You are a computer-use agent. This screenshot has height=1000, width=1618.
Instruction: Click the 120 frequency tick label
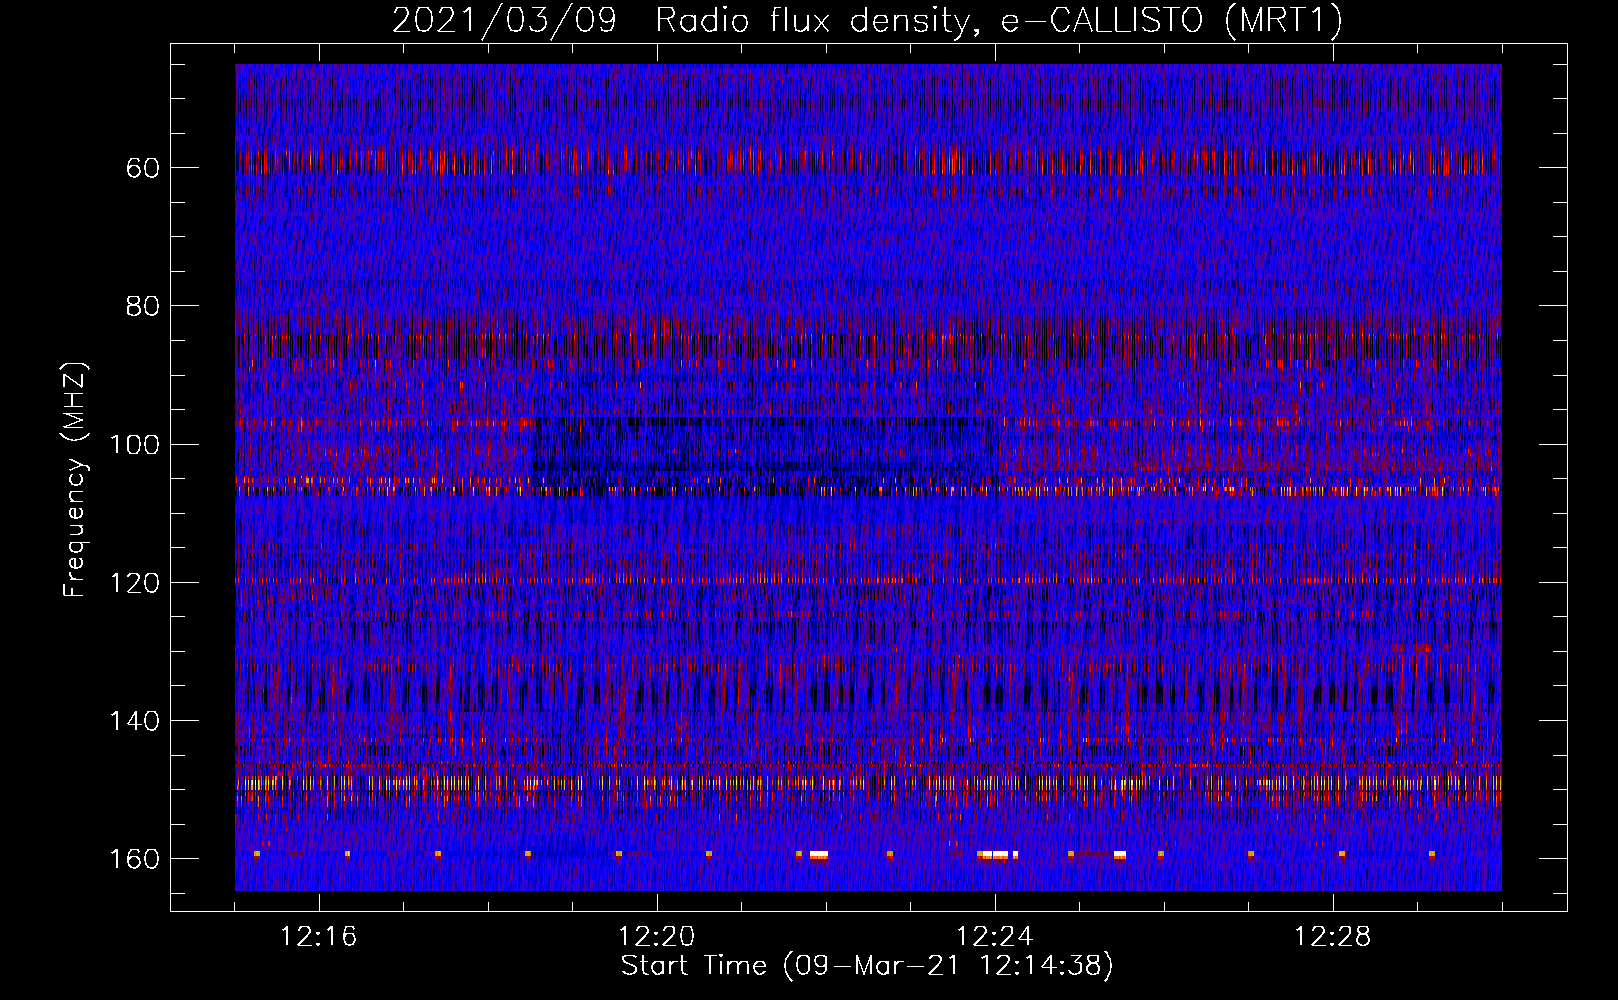pyautogui.click(x=134, y=583)
